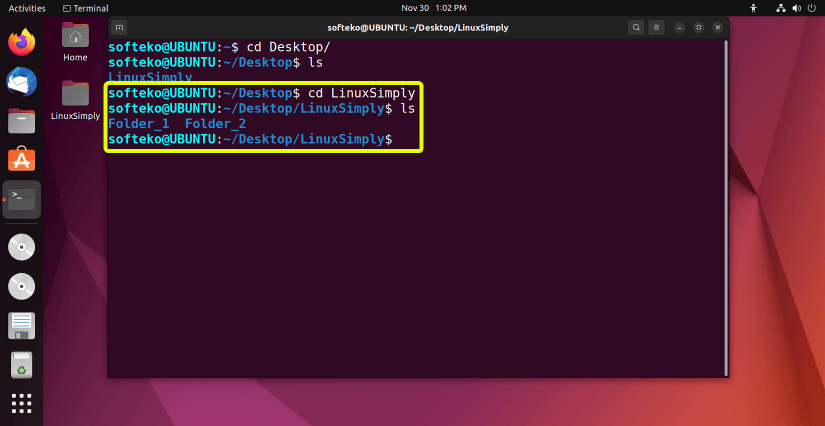Launch Thunderbird Mail from the dock

[x=22, y=82]
